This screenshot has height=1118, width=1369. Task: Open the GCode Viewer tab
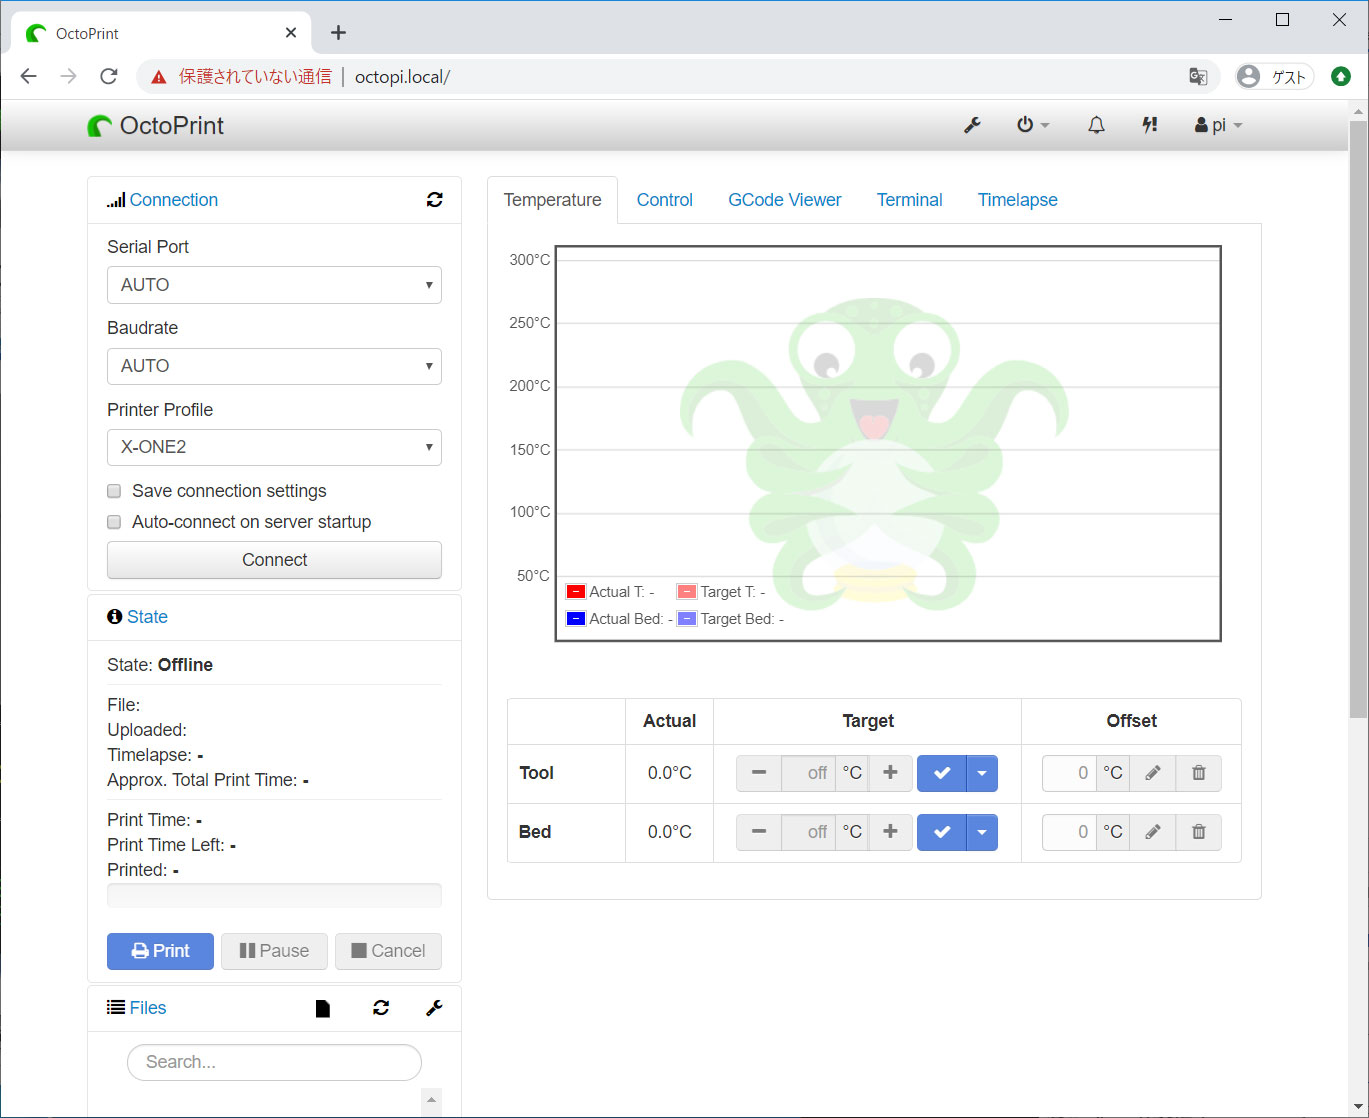(785, 200)
